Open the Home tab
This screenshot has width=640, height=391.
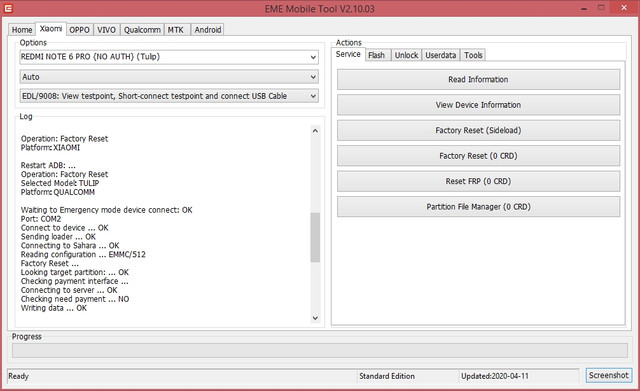point(22,30)
